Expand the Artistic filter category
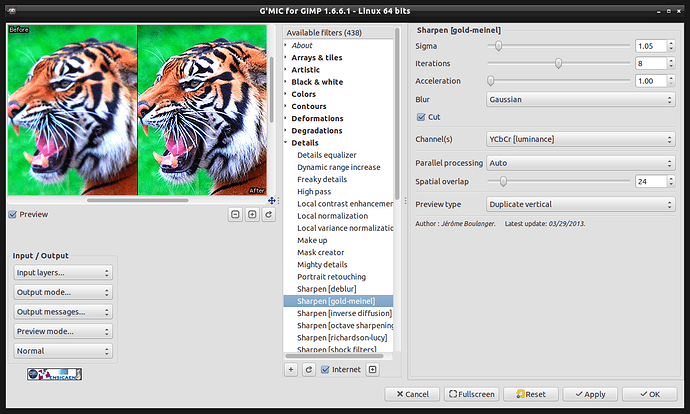 pos(305,70)
